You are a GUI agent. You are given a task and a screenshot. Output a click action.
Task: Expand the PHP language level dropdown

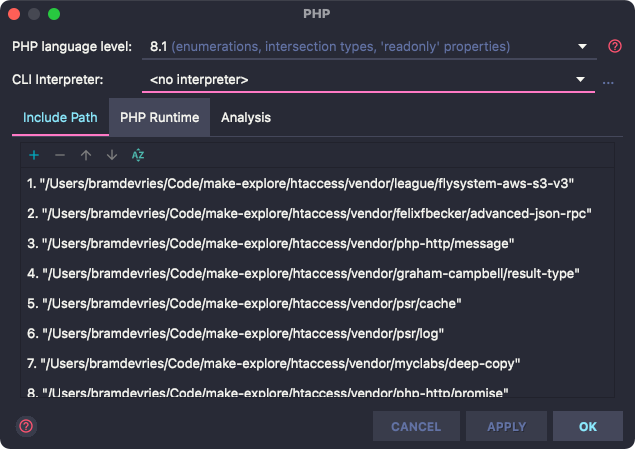(x=582, y=47)
